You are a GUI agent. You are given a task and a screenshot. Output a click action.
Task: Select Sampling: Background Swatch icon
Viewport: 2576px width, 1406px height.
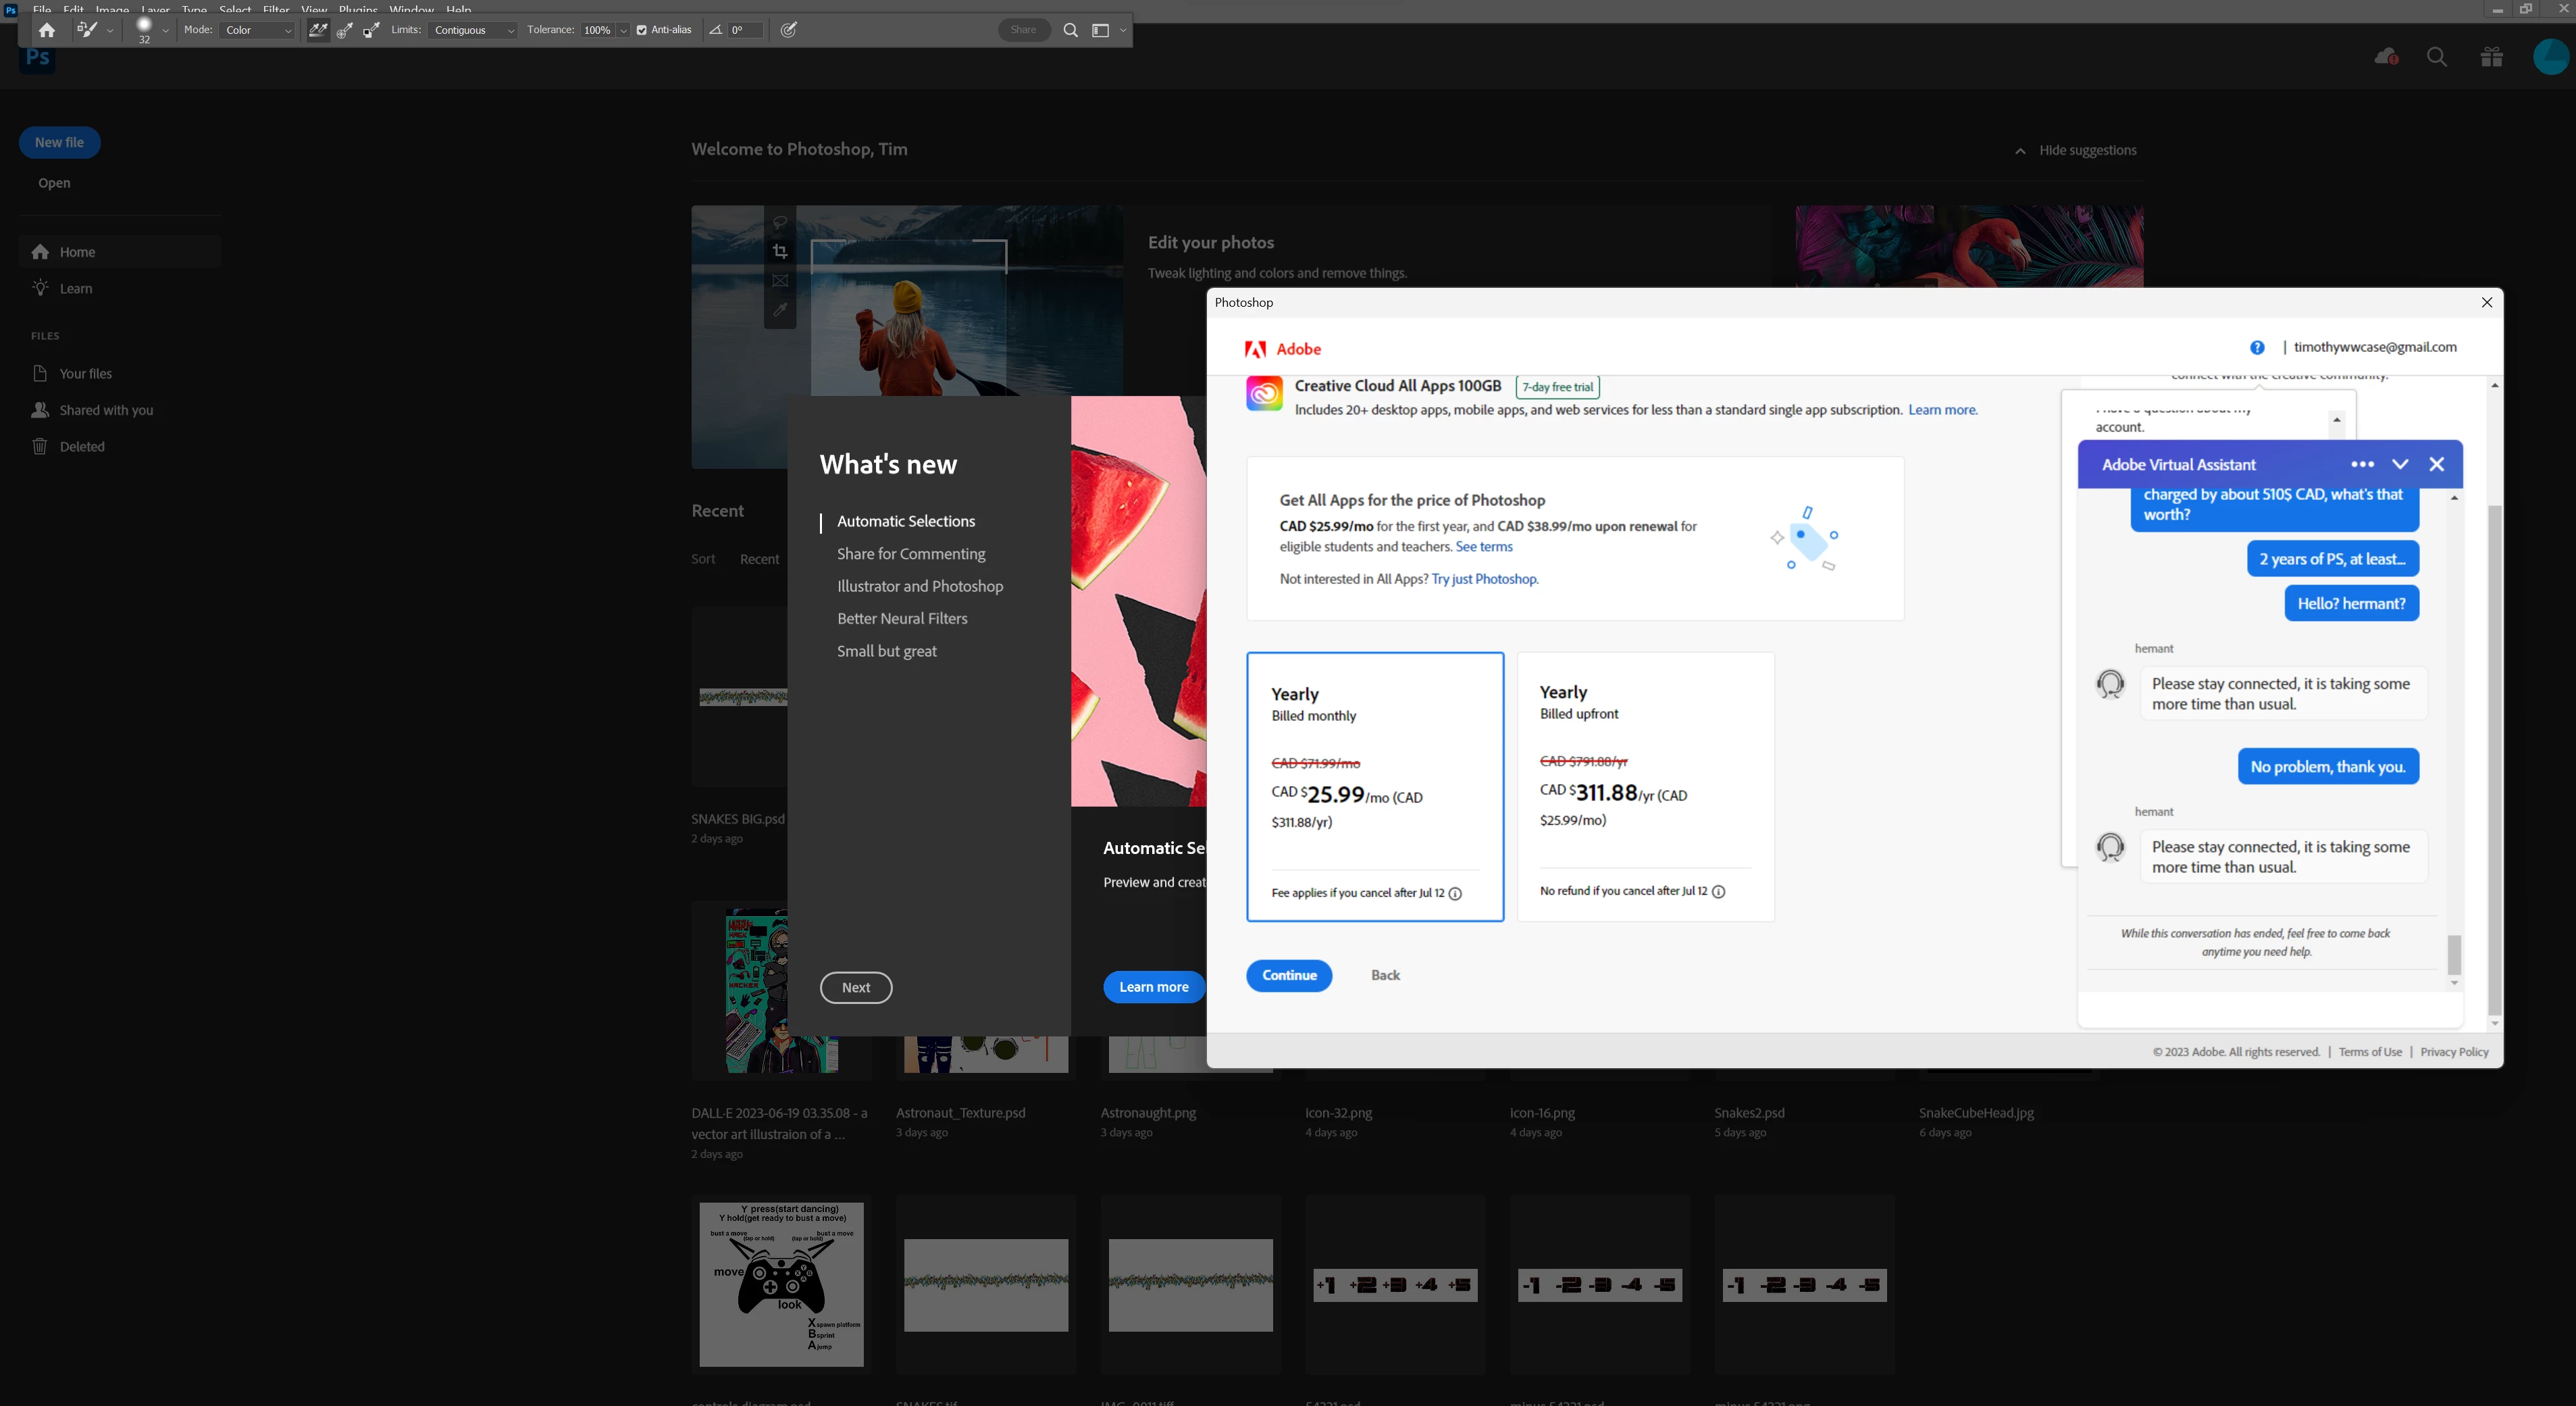(371, 30)
